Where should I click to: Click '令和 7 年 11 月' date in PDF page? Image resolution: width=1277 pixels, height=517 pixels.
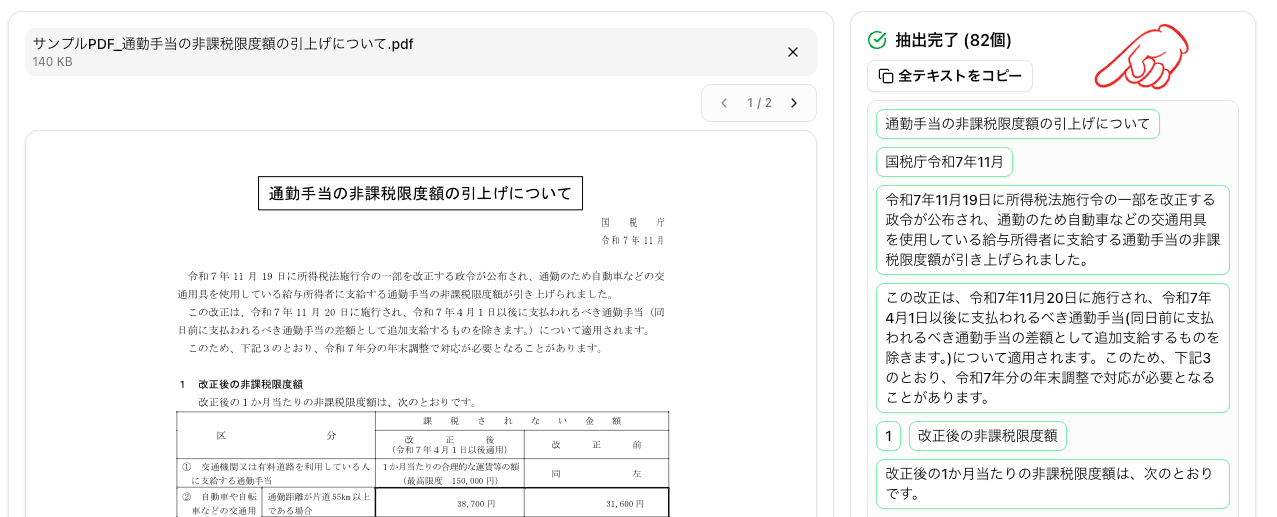pyautogui.click(x=633, y=240)
